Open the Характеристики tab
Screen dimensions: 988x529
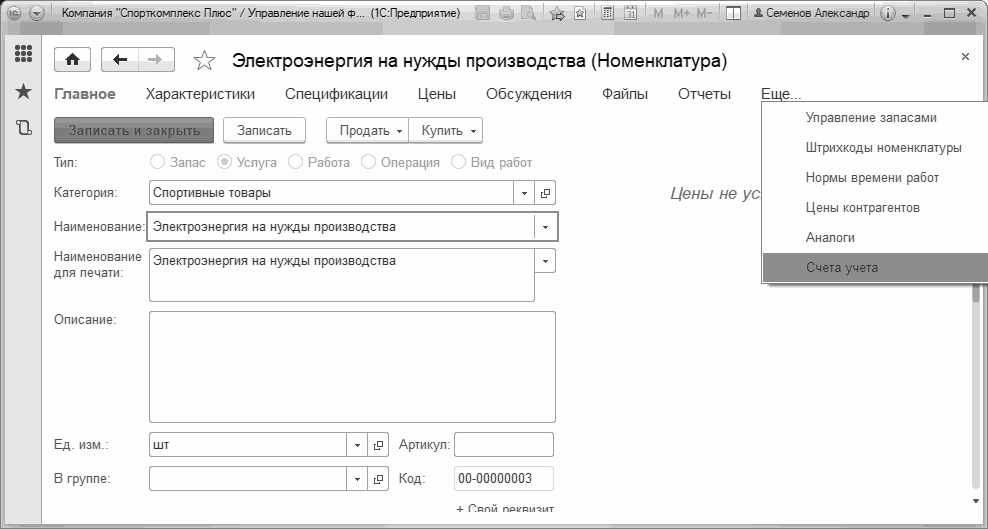click(200, 94)
